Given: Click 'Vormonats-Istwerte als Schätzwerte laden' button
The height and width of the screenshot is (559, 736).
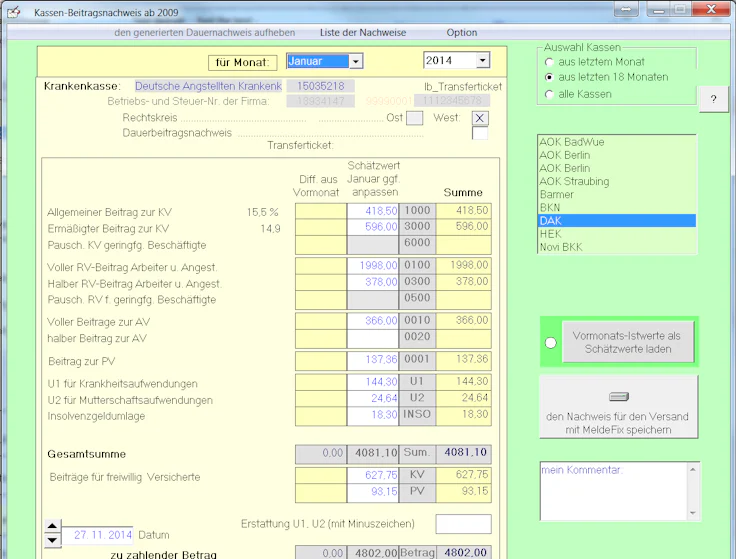Looking at the screenshot, I should point(628,342).
